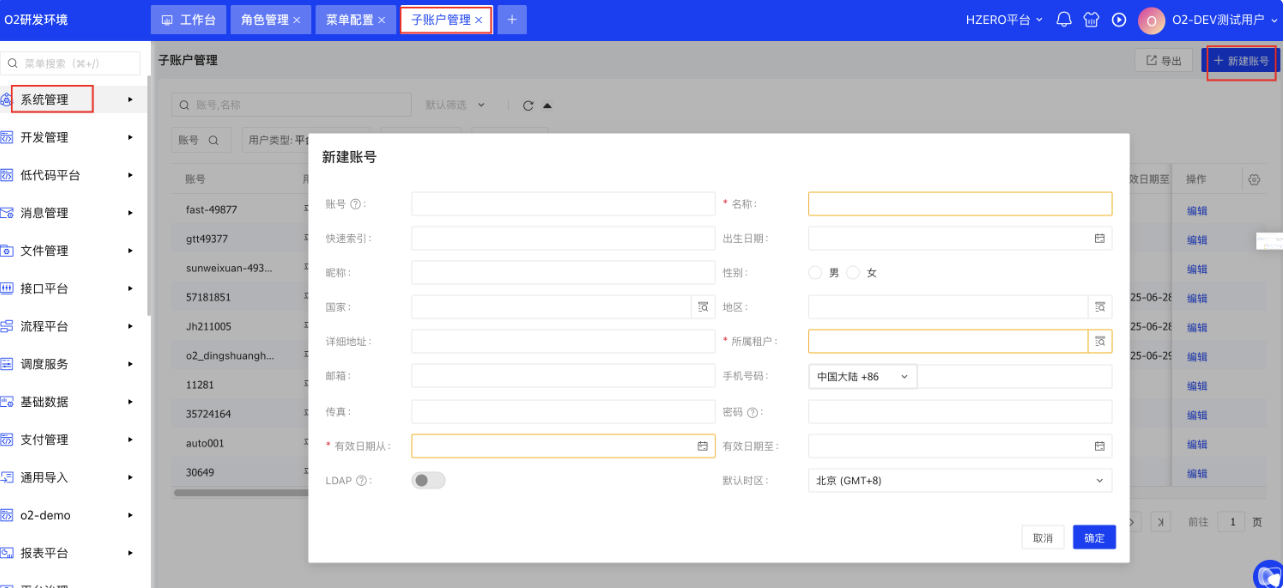Click help icon next to 密码 label
Screen dimensions: 1284x588
tap(752, 412)
